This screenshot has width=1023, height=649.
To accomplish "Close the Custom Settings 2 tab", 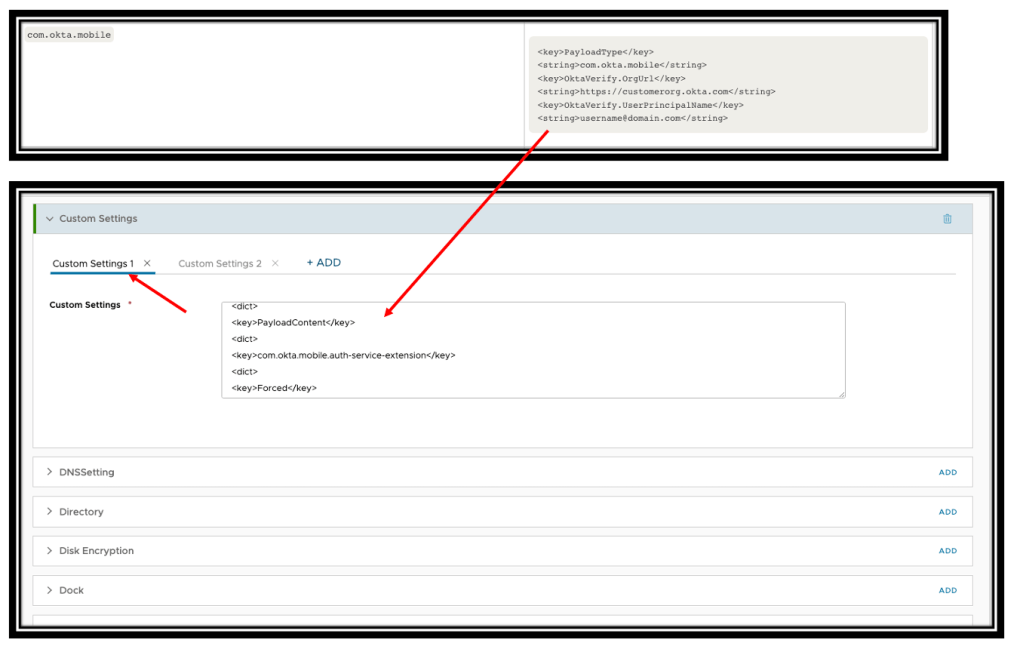I will pos(275,264).
